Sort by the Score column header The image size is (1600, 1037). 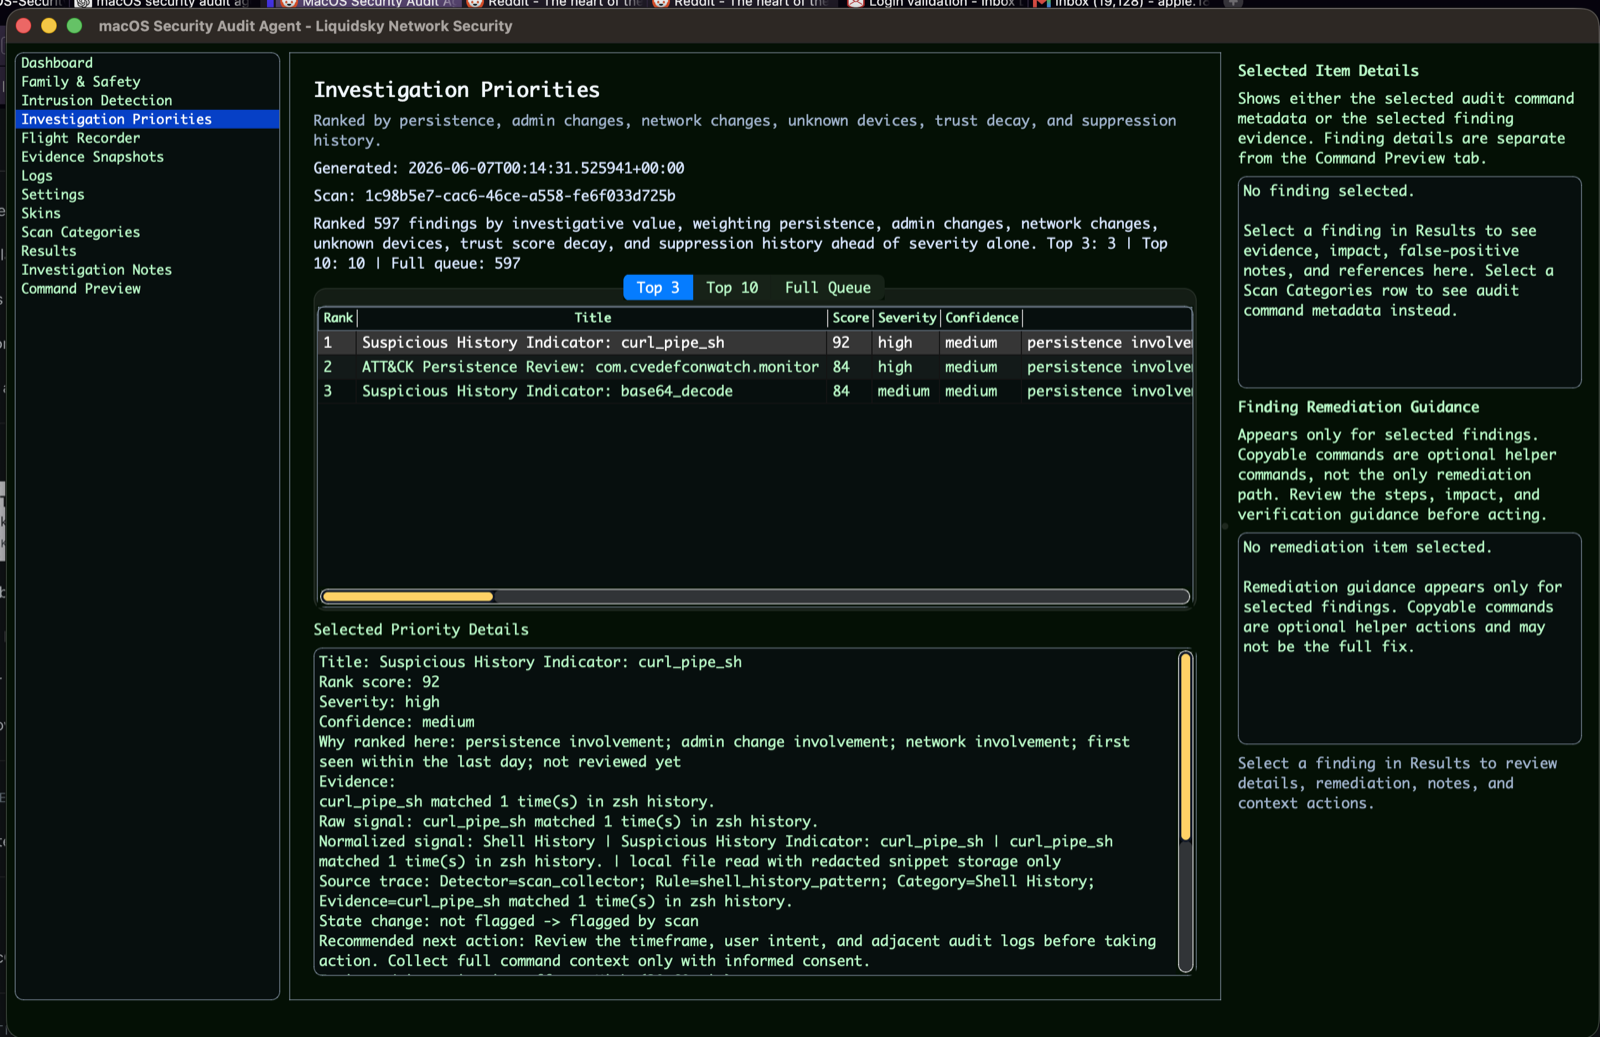tap(851, 318)
